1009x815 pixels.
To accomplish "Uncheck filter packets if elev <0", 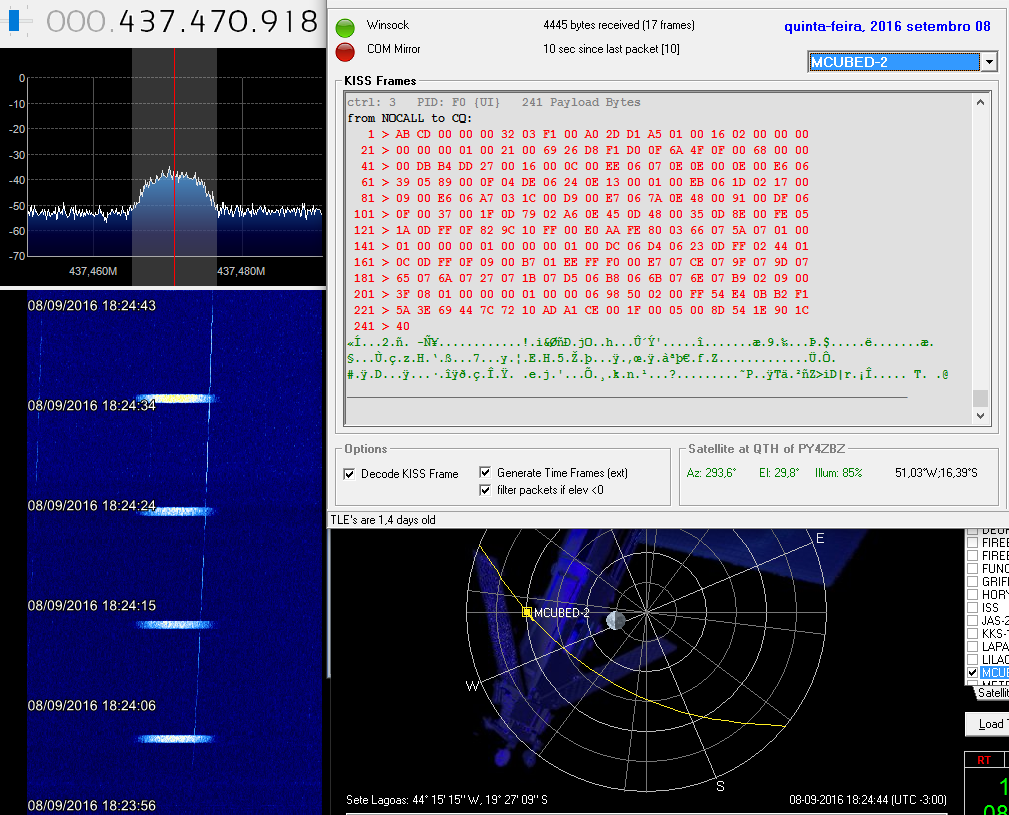I will (486, 490).
